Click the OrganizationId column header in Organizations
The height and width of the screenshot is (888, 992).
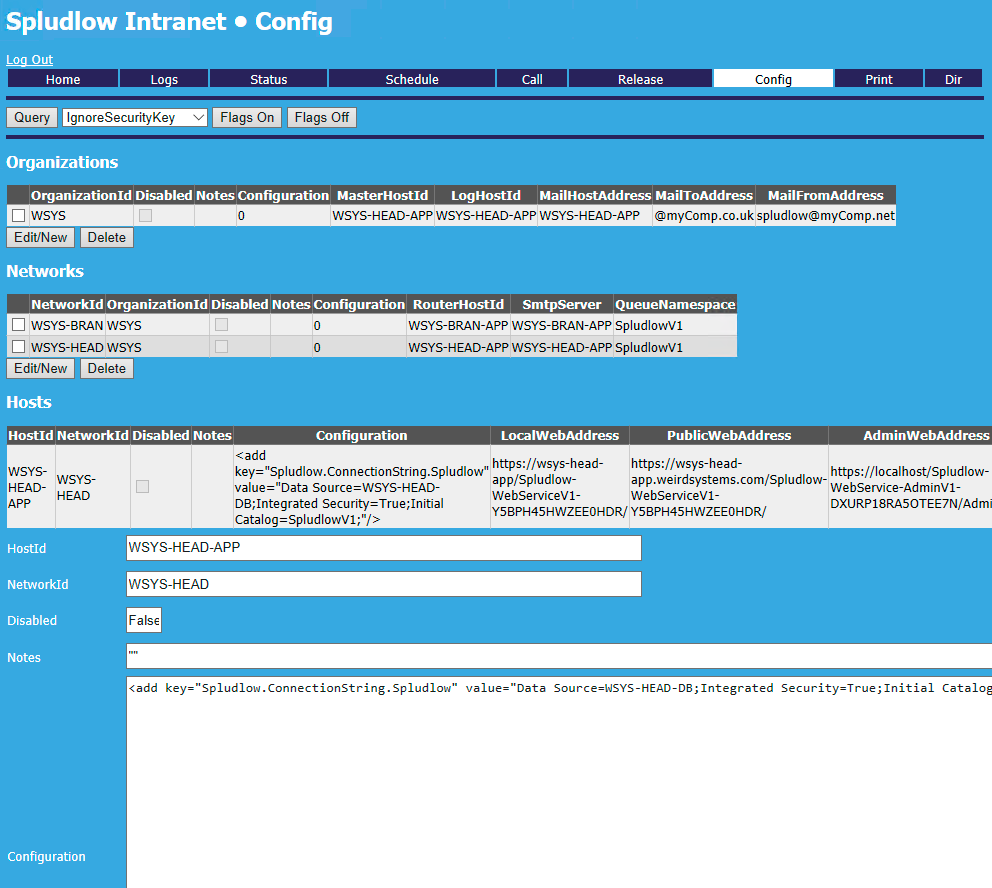(81, 195)
